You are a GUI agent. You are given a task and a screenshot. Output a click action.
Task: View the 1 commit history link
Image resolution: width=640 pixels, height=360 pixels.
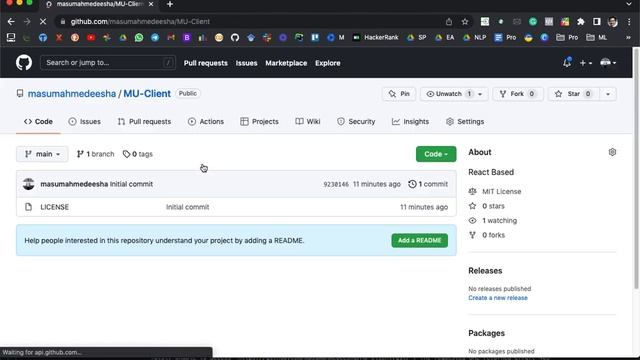[x=428, y=184]
